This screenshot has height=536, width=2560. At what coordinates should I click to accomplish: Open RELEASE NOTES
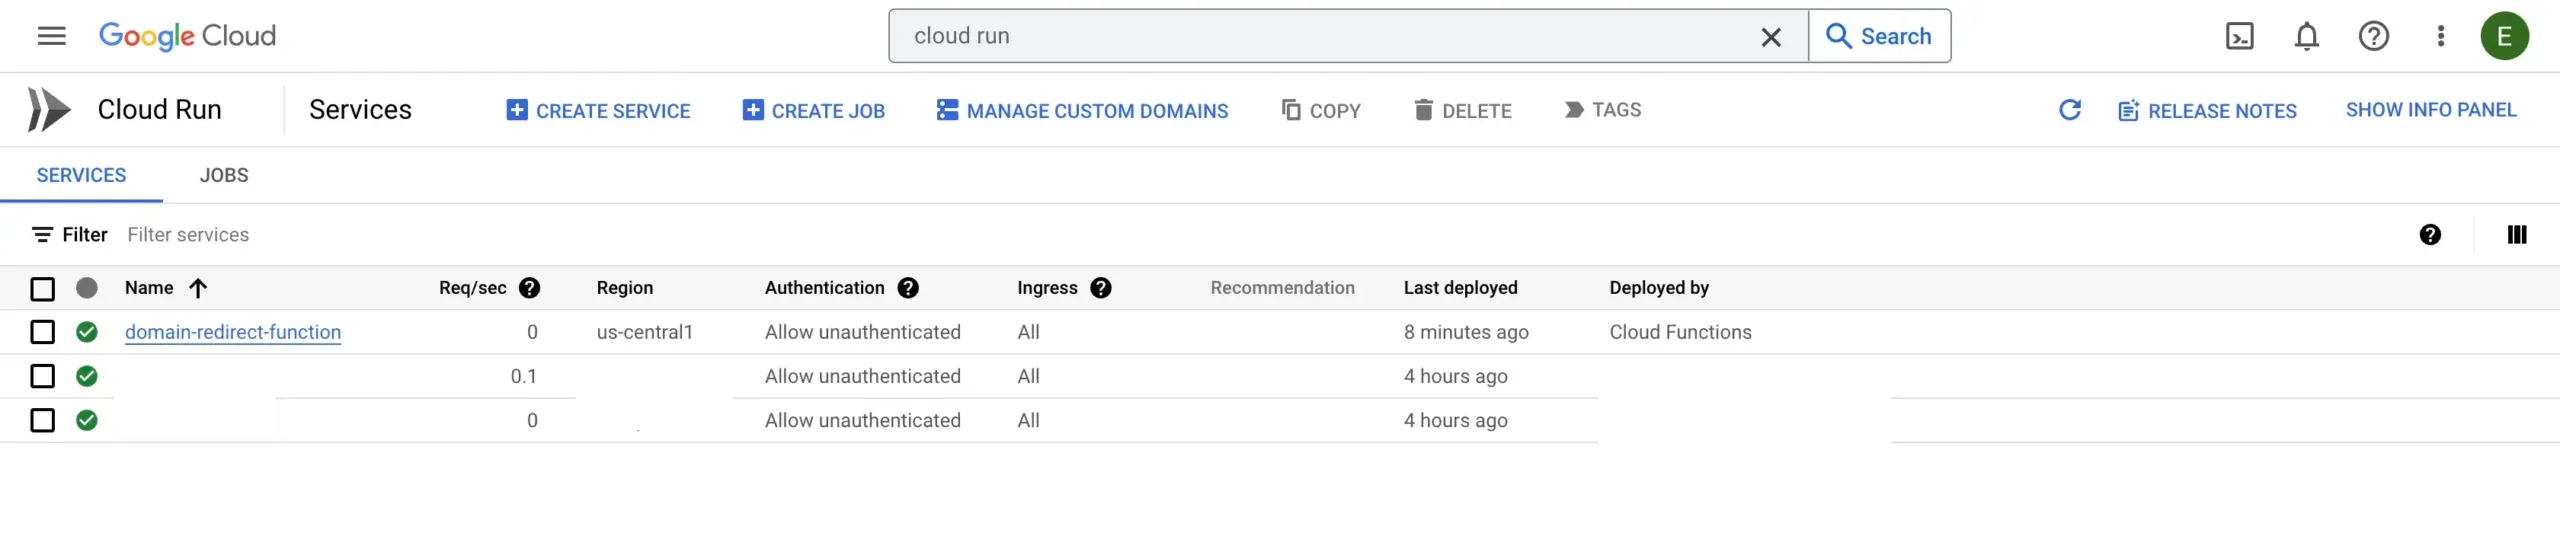2207,111
